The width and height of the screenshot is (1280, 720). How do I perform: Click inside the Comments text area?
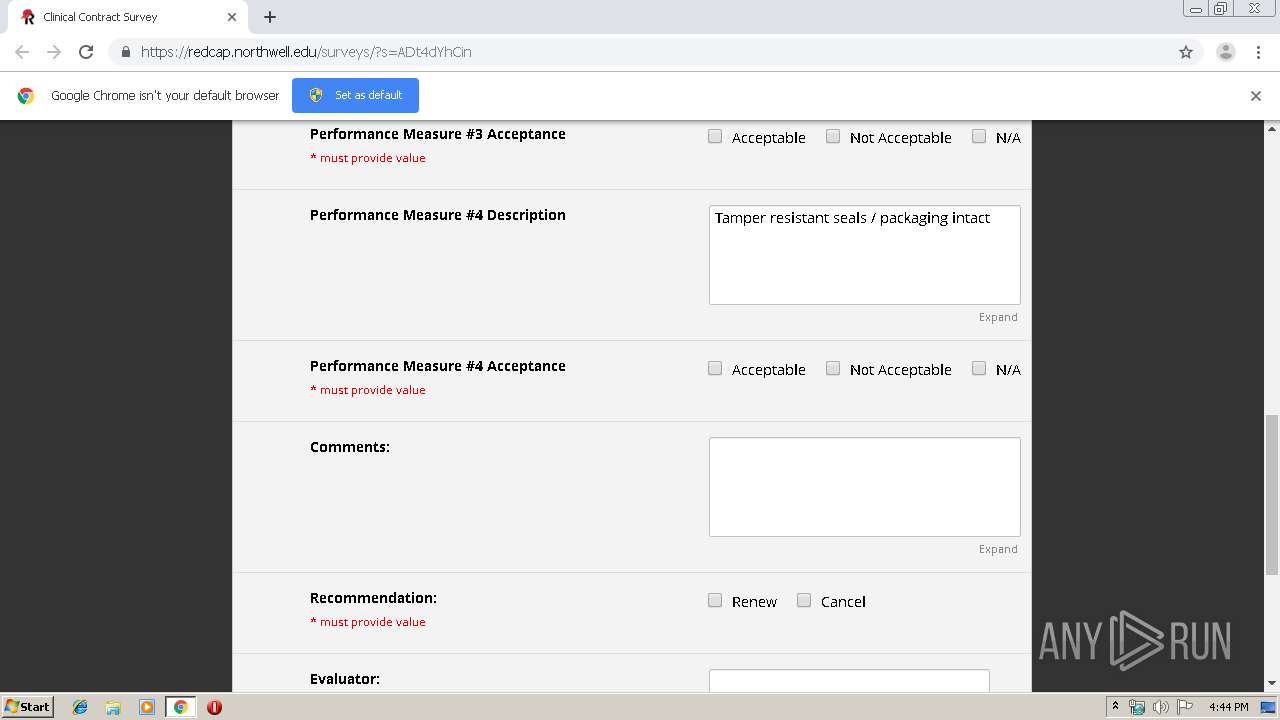pyautogui.click(x=865, y=487)
